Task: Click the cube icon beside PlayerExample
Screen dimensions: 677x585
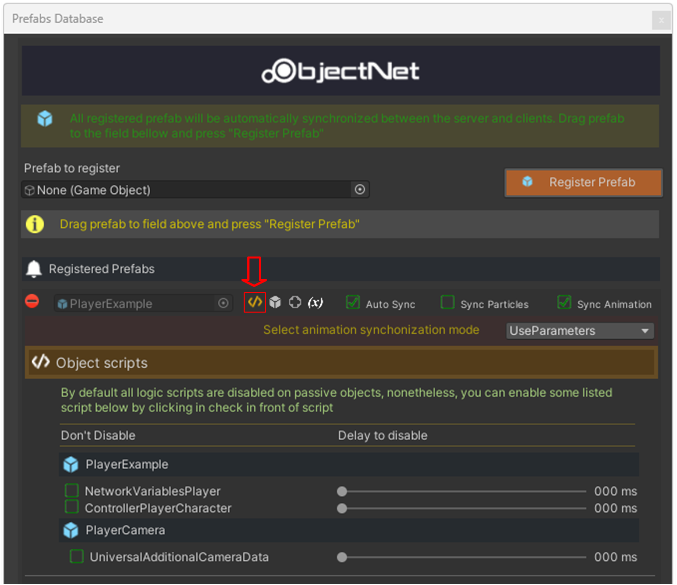Action: 275,302
